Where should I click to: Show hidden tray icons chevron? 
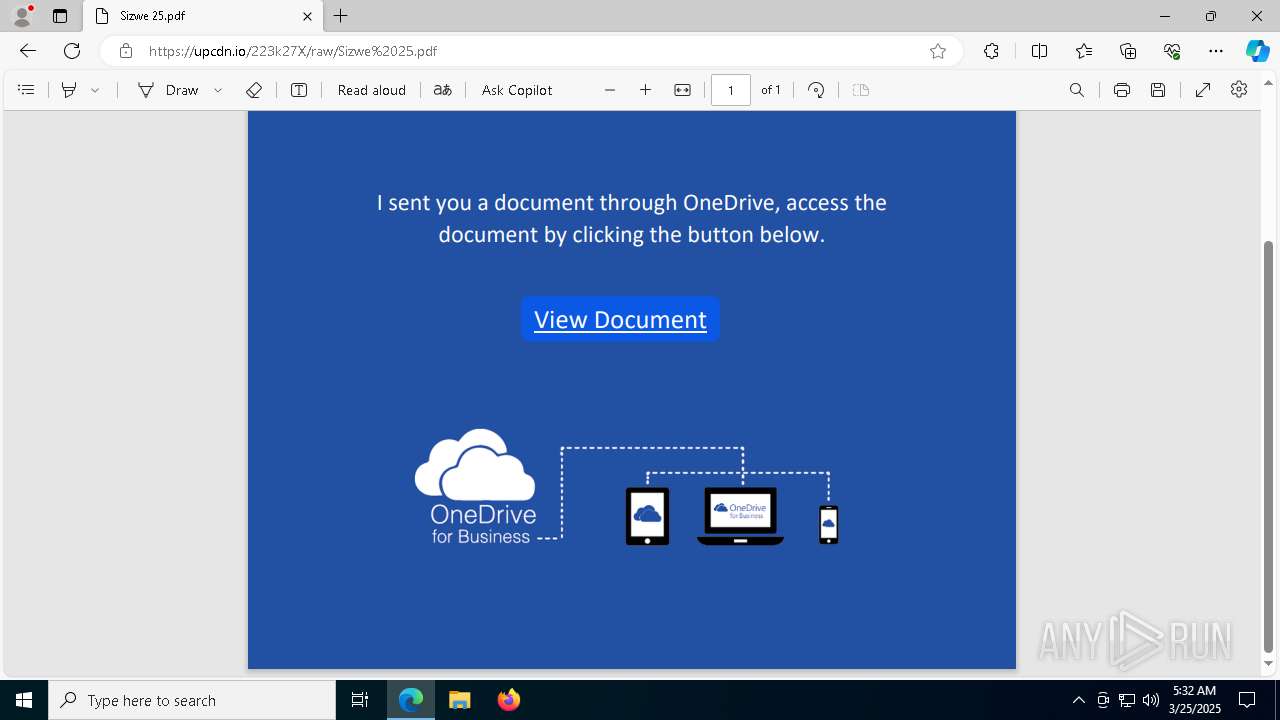pyautogui.click(x=1079, y=700)
